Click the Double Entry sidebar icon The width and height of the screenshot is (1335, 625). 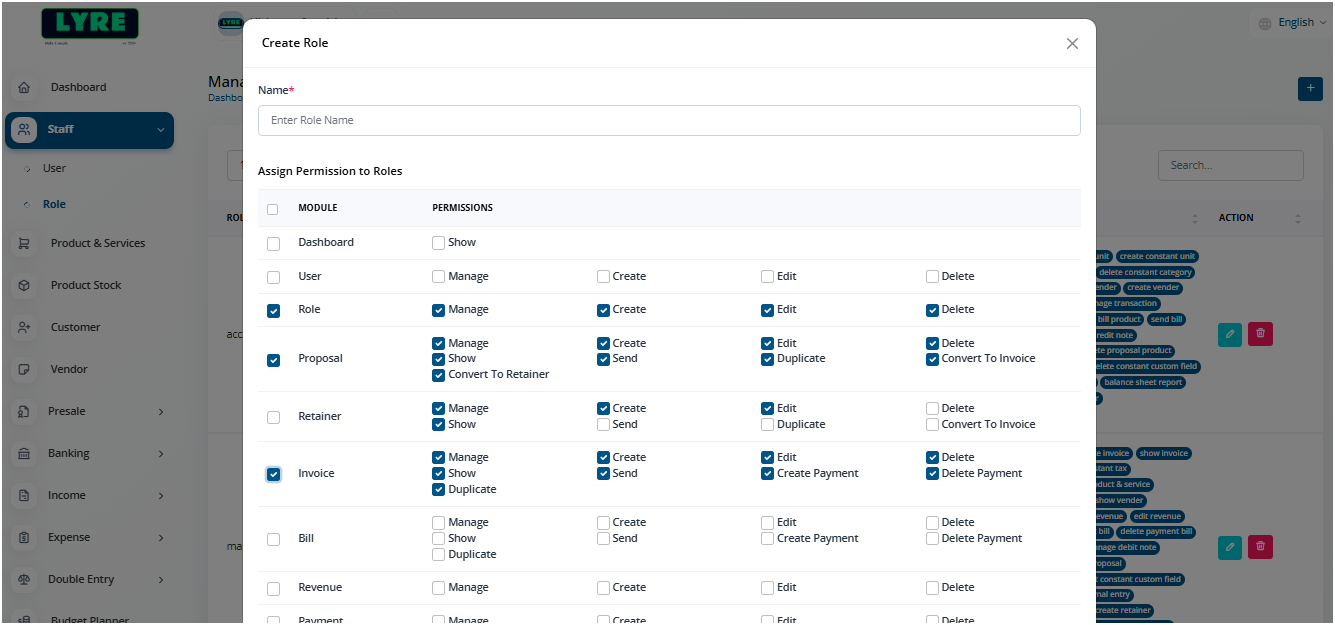(x=24, y=579)
